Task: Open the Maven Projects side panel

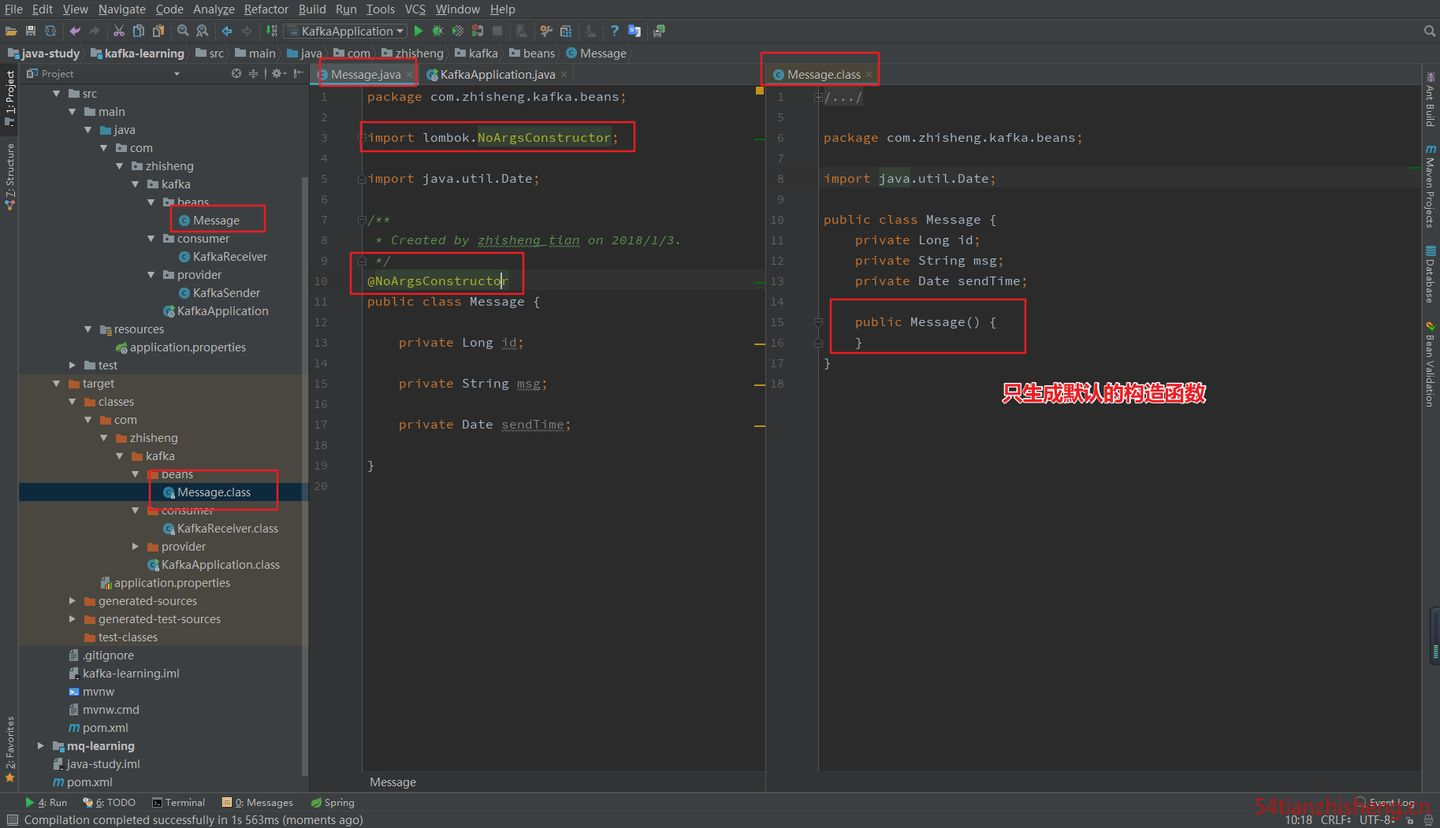Action: [x=1430, y=187]
